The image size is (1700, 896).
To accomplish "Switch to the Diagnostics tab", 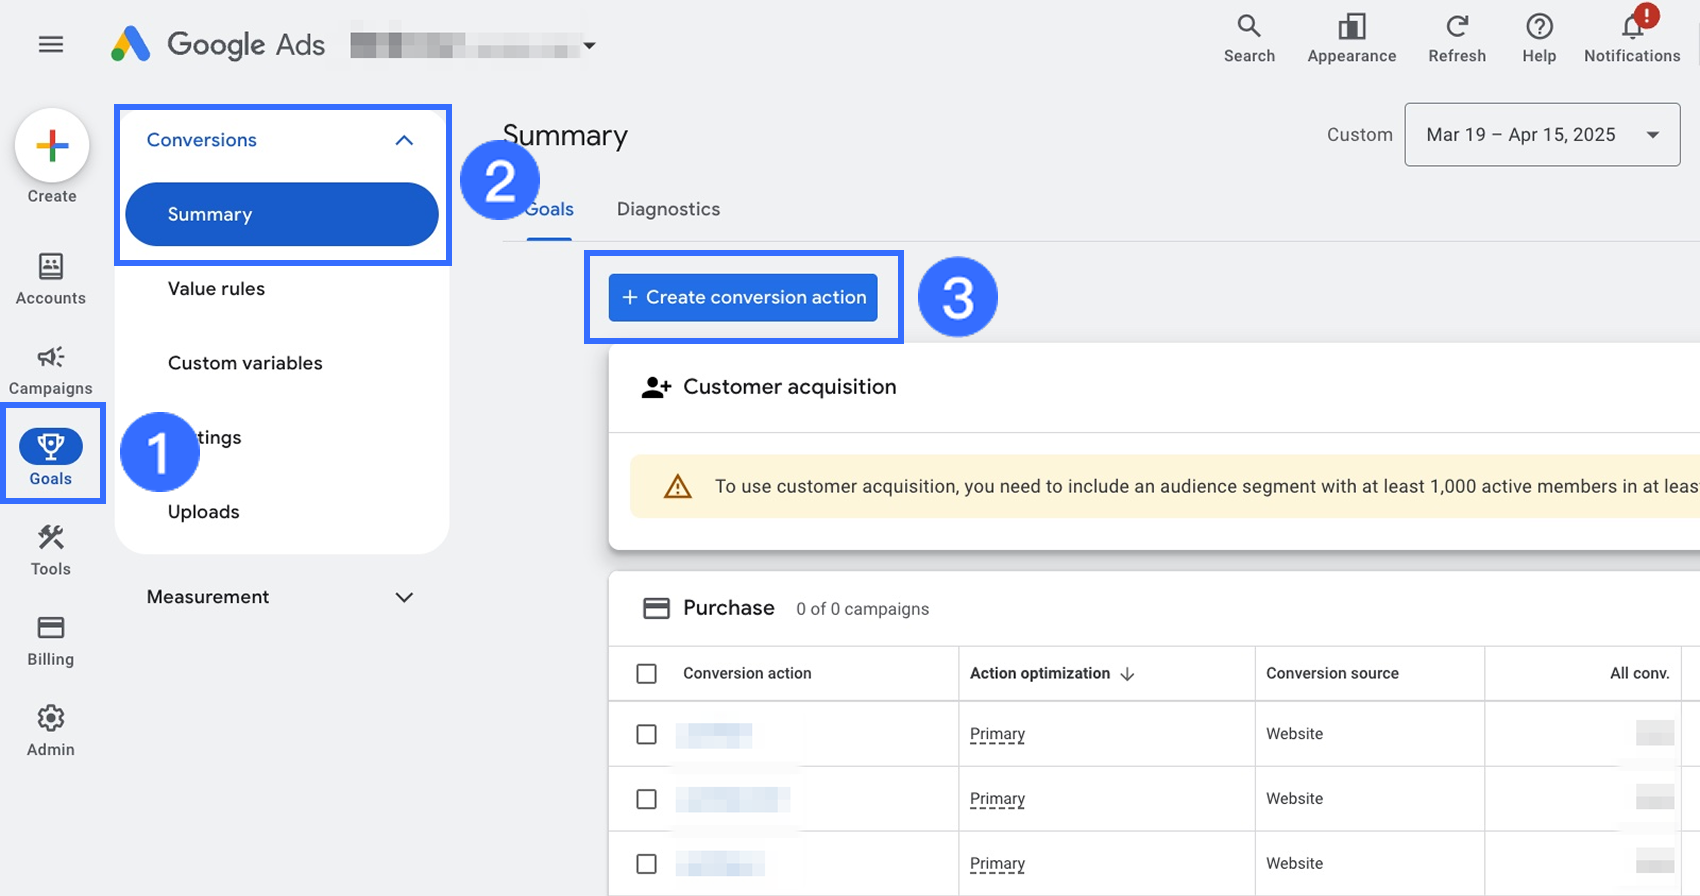I will click(668, 209).
